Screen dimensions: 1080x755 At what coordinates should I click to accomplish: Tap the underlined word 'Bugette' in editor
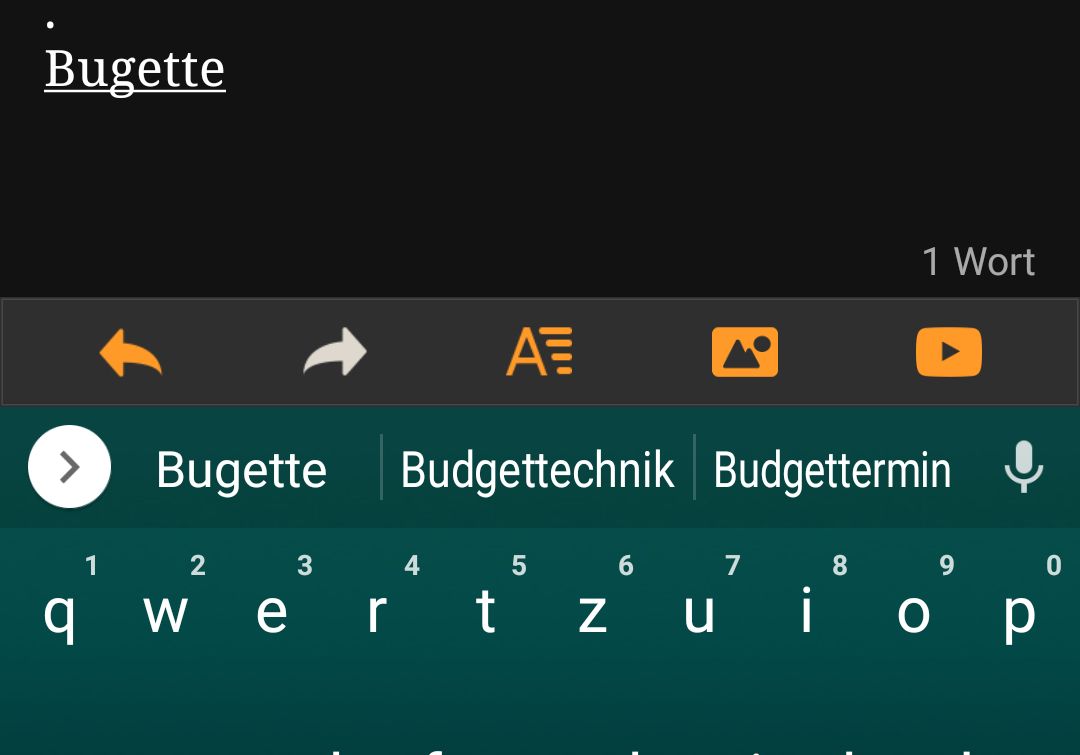pos(135,70)
